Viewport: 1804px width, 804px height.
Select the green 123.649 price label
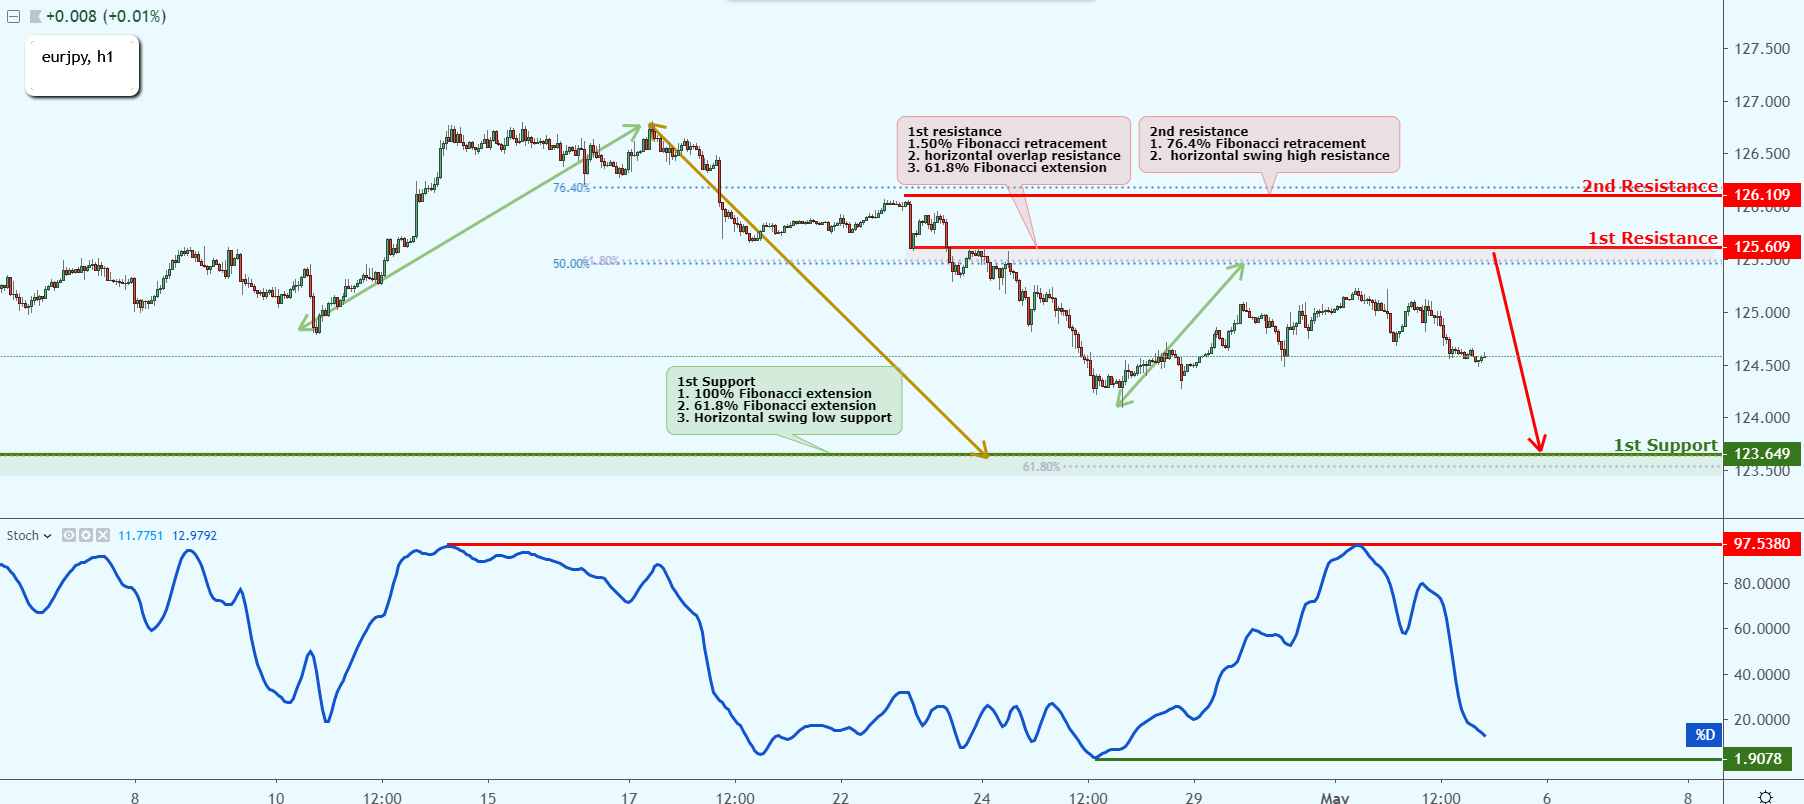tap(1762, 454)
